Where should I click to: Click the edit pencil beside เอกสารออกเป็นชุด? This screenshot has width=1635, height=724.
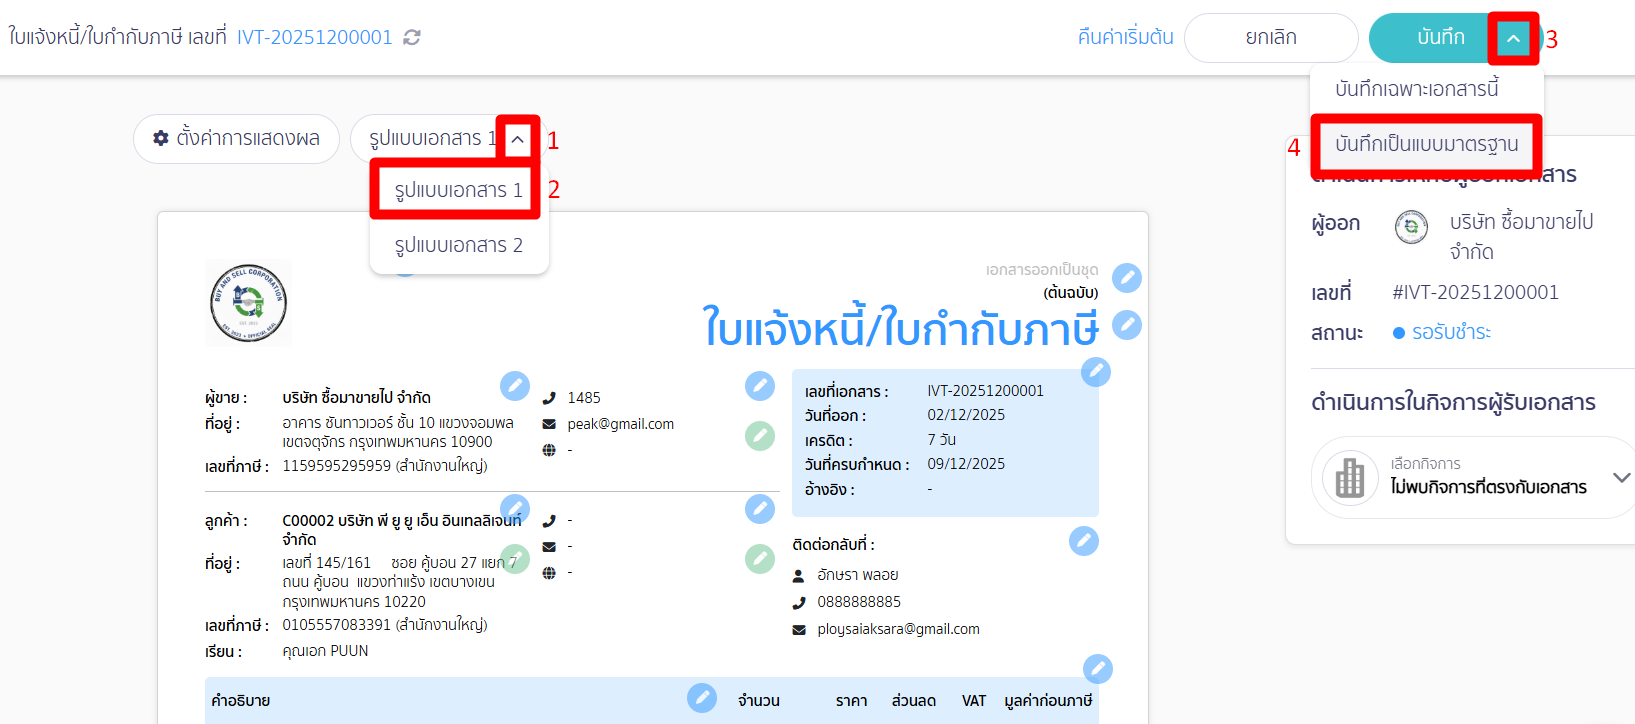[1127, 277]
